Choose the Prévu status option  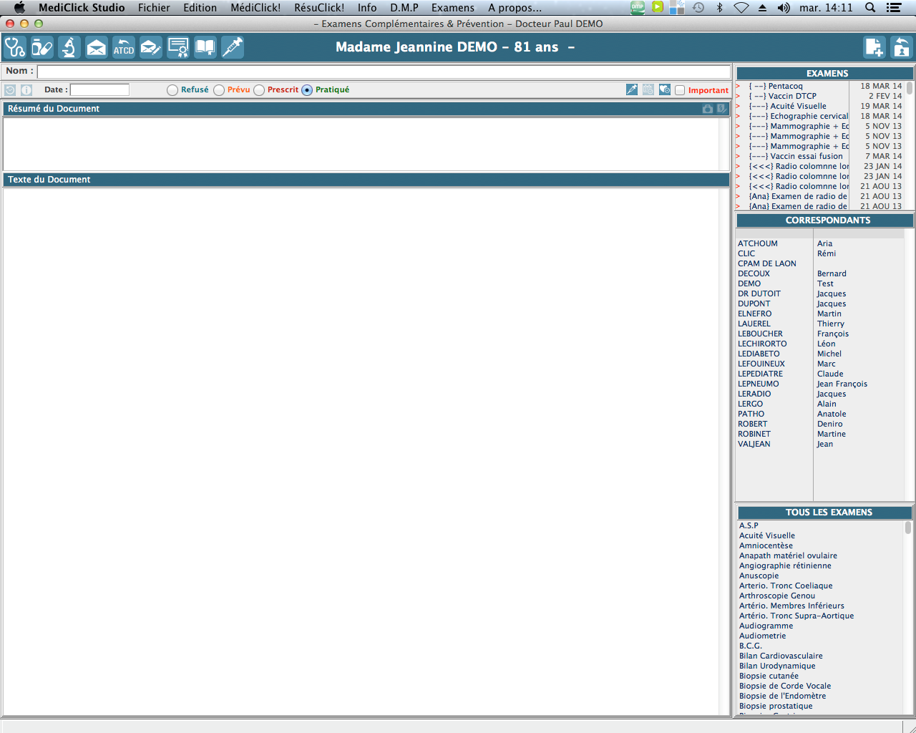(x=219, y=90)
